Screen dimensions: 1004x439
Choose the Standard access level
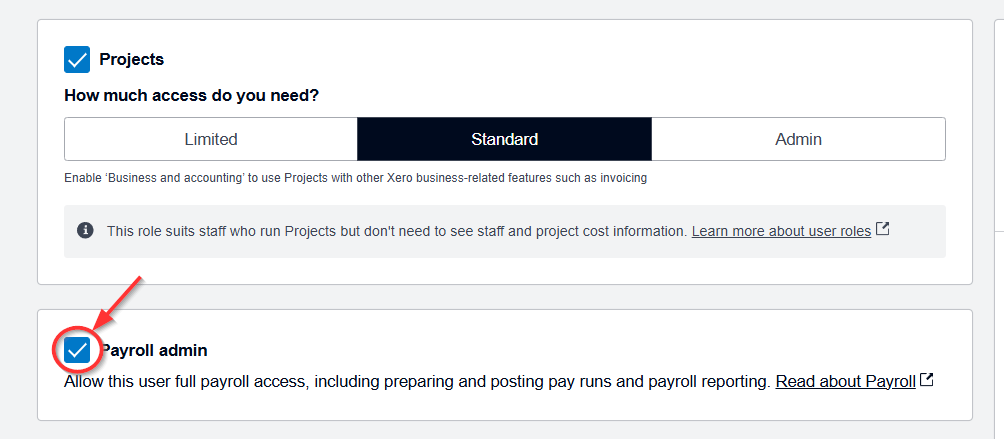coord(504,139)
